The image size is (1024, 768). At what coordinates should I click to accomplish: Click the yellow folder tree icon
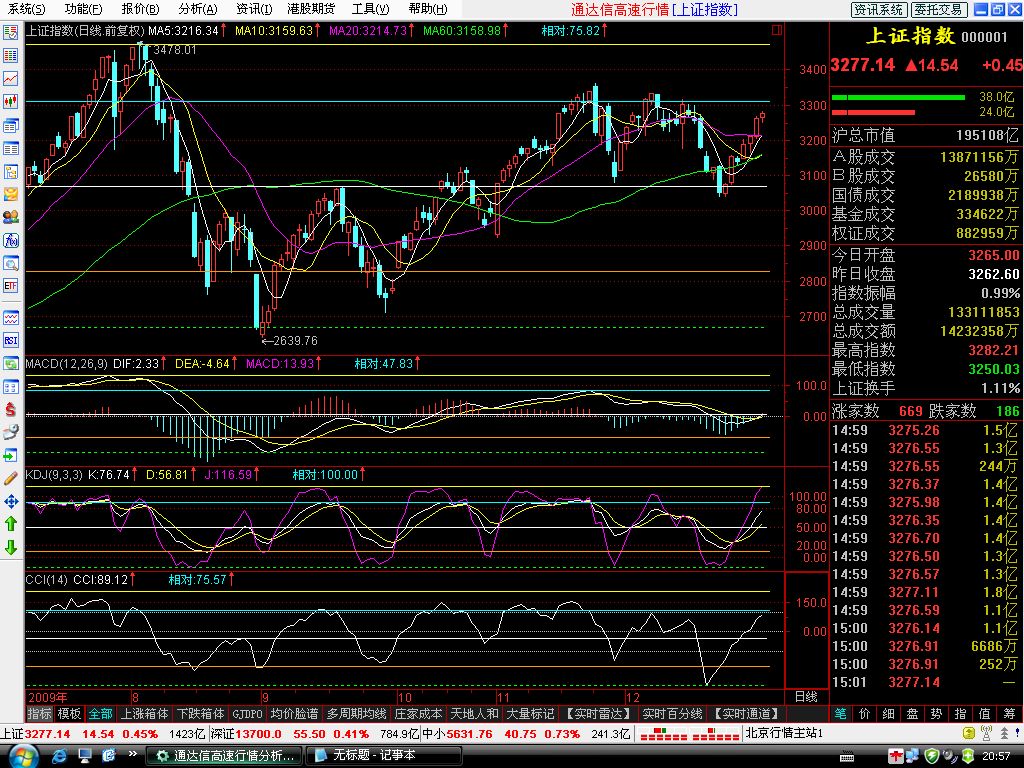point(11,172)
